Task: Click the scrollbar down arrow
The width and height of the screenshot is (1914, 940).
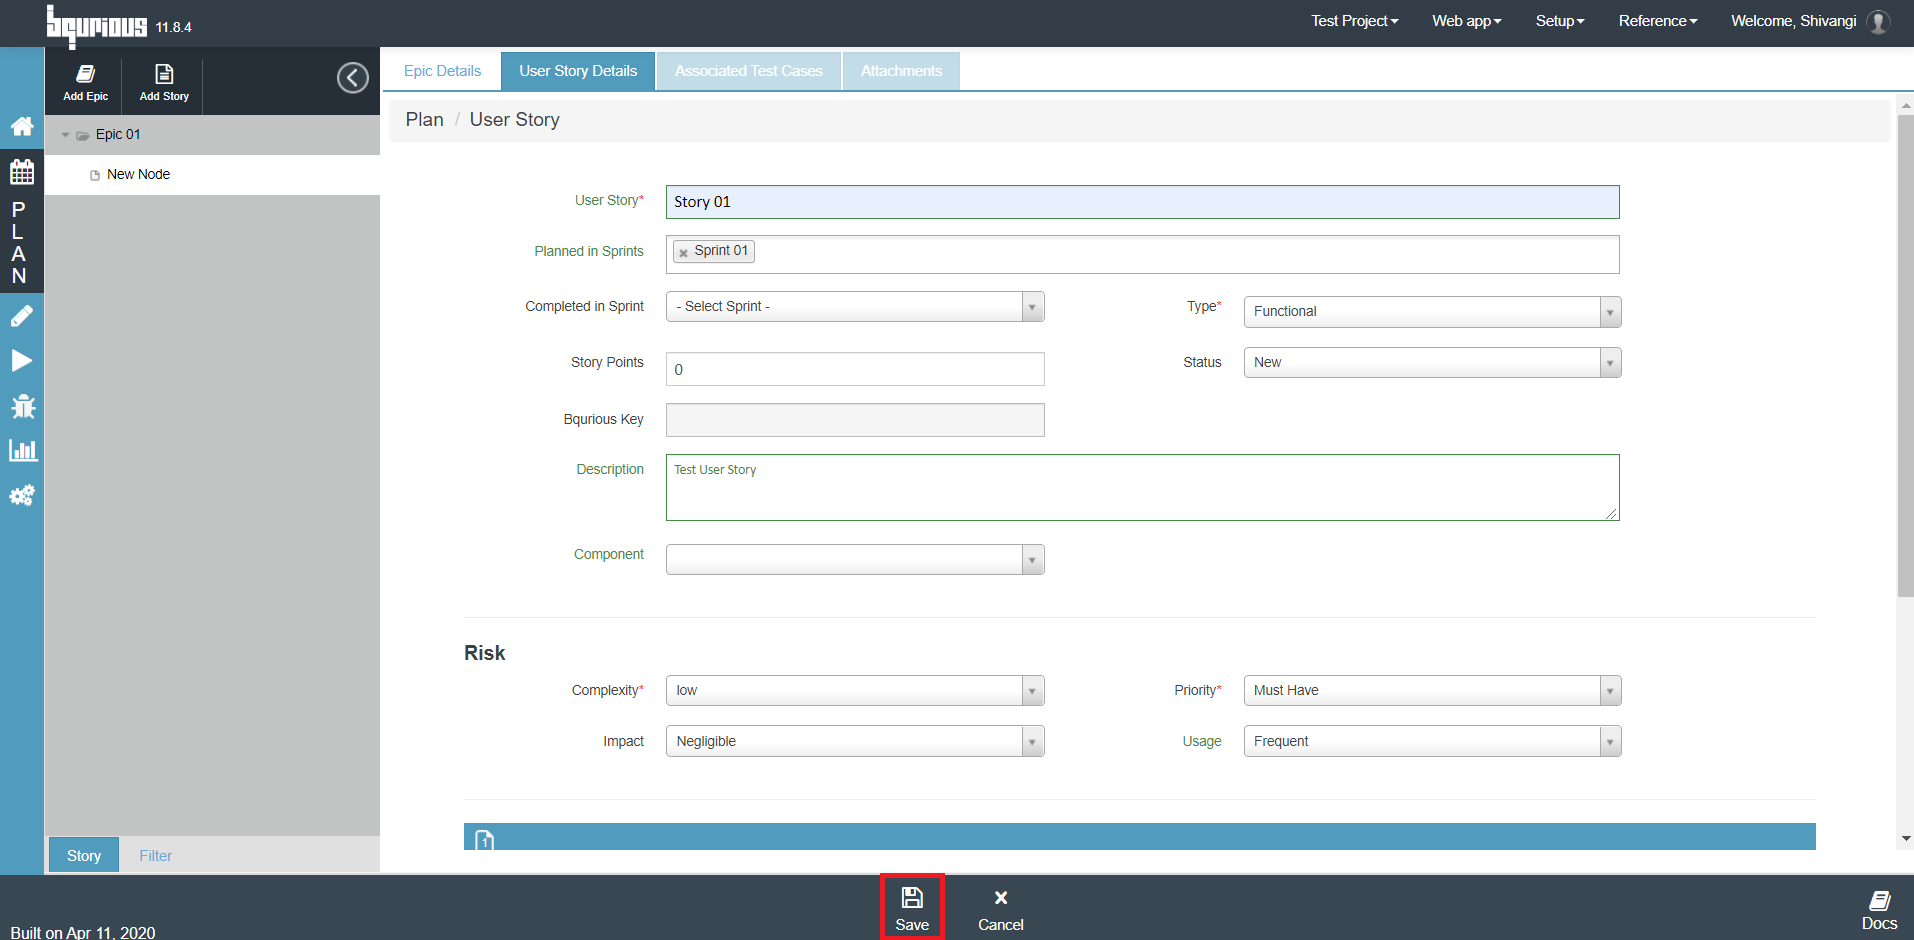Action: click(1906, 839)
